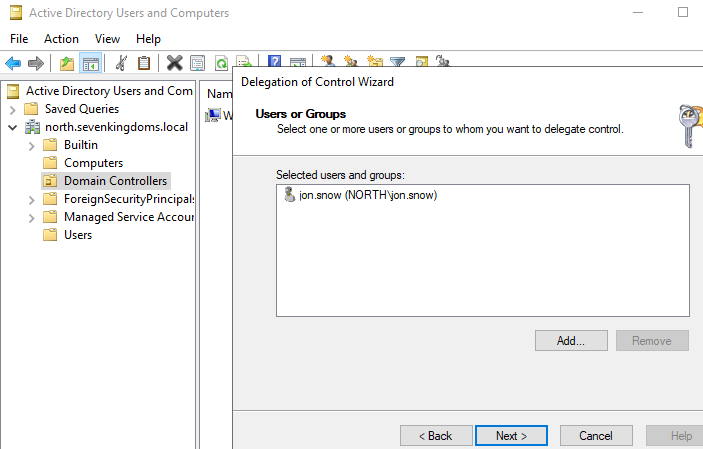Screen dimensions: 703x449
Task: Click the Show/Hide Action Pane icon
Action: (298, 62)
